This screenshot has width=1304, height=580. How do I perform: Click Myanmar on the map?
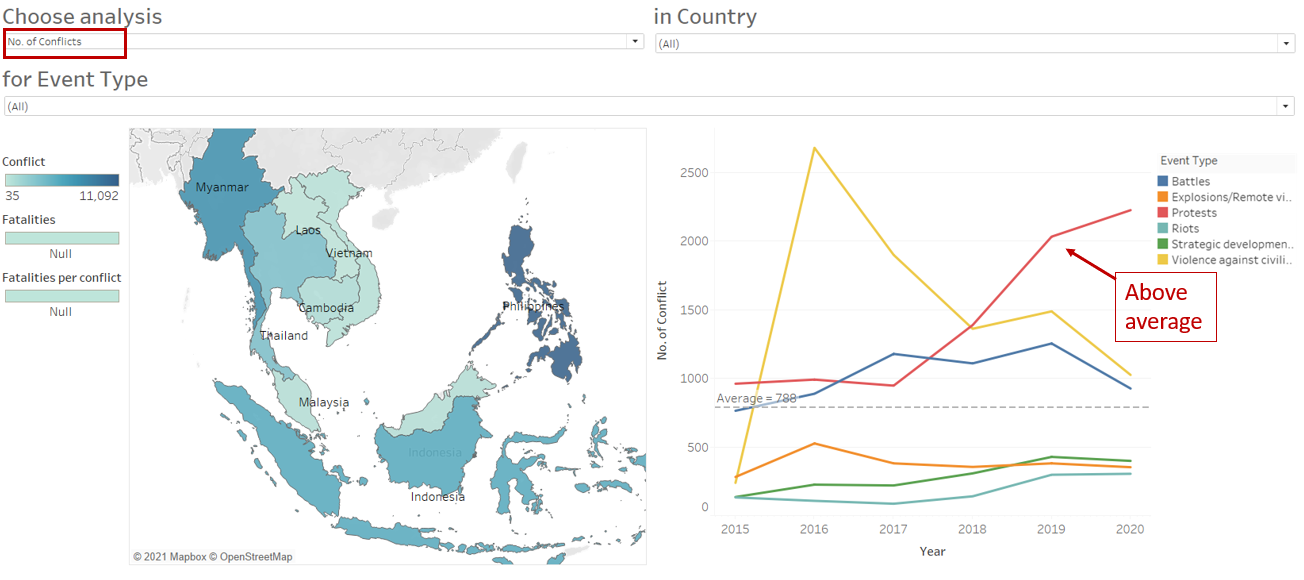click(221, 187)
